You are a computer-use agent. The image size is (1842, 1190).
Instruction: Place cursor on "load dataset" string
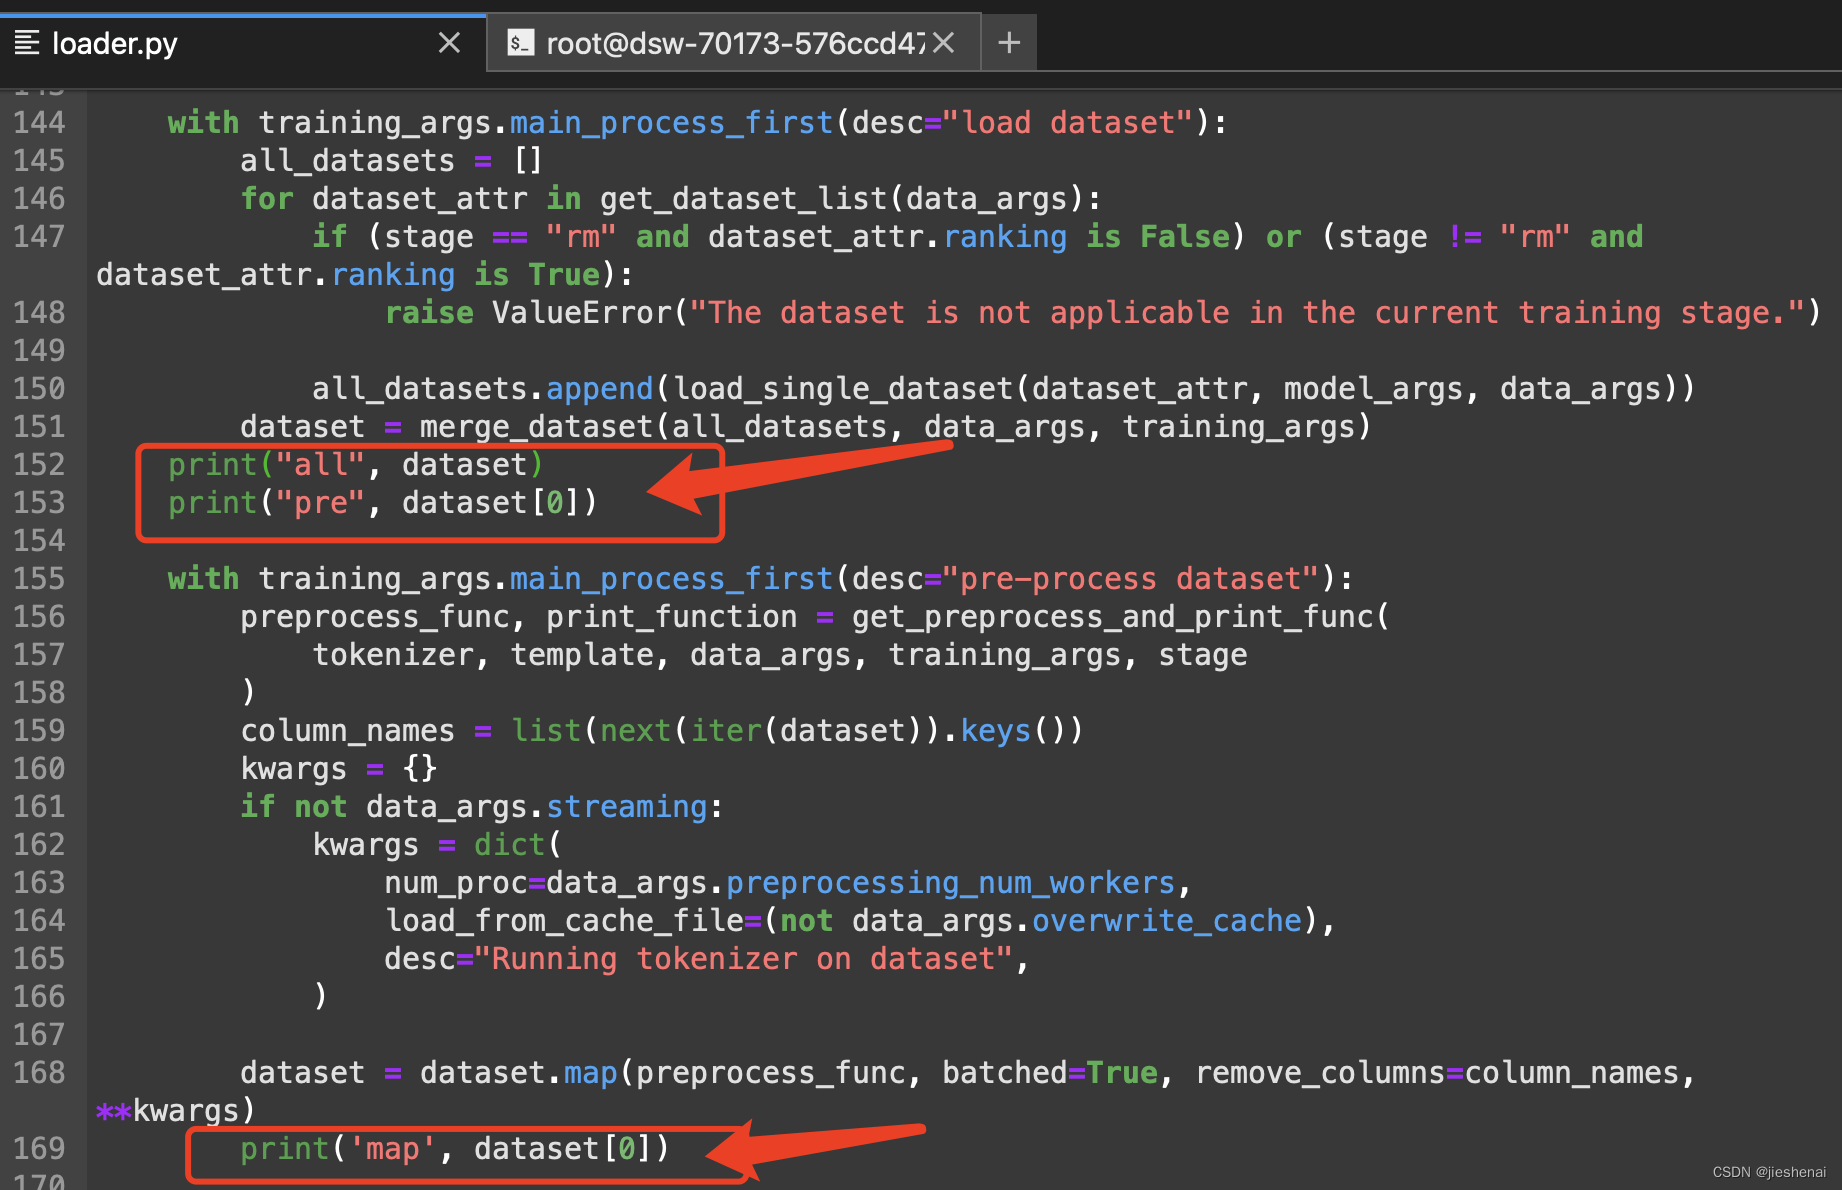tap(1068, 122)
